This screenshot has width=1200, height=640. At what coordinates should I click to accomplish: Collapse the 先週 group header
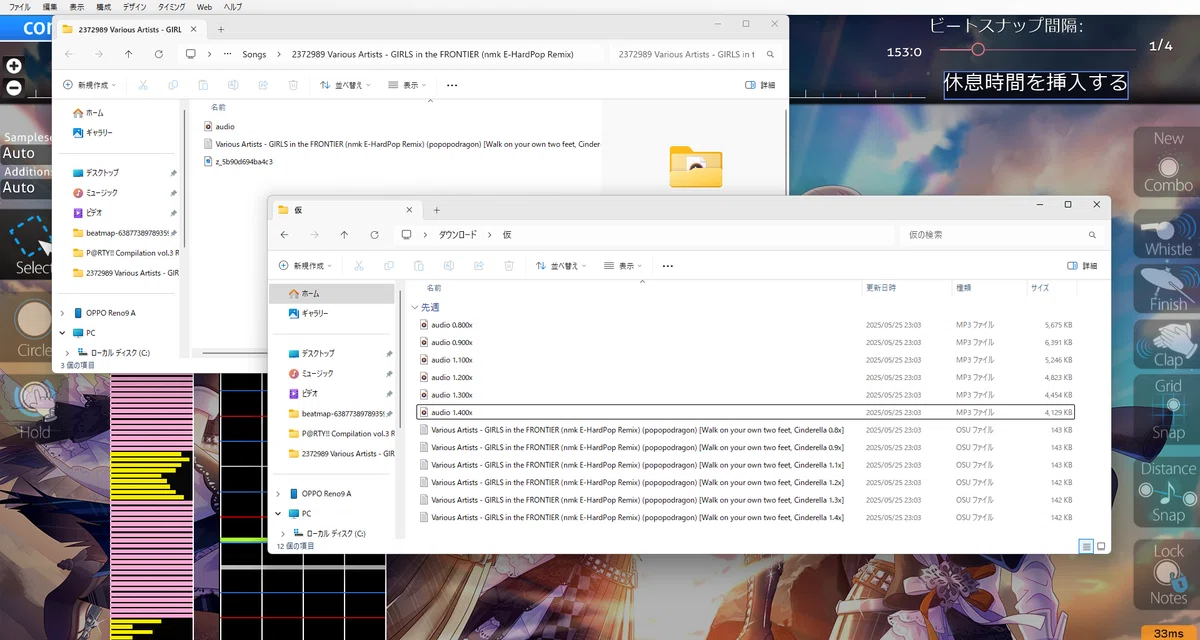click(x=415, y=307)
